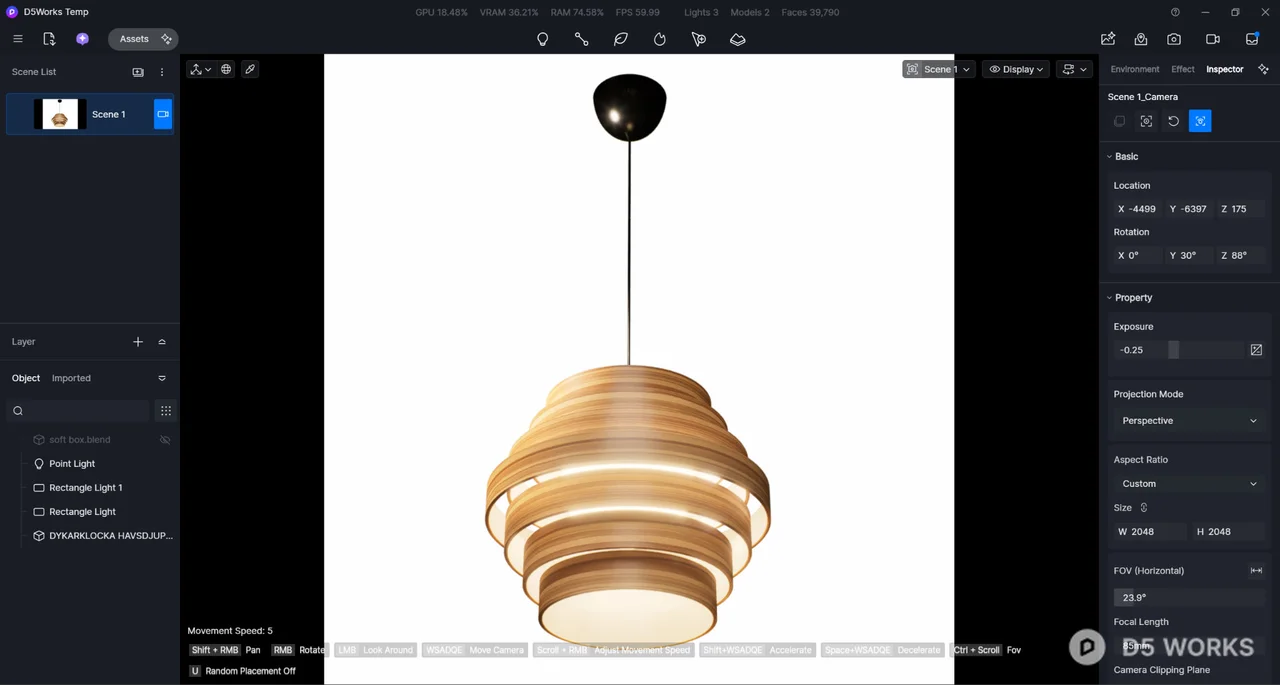The width and height of the screenshot is (1280, 685).
Task: Click the location pin icon
Action: [1141, 39]
